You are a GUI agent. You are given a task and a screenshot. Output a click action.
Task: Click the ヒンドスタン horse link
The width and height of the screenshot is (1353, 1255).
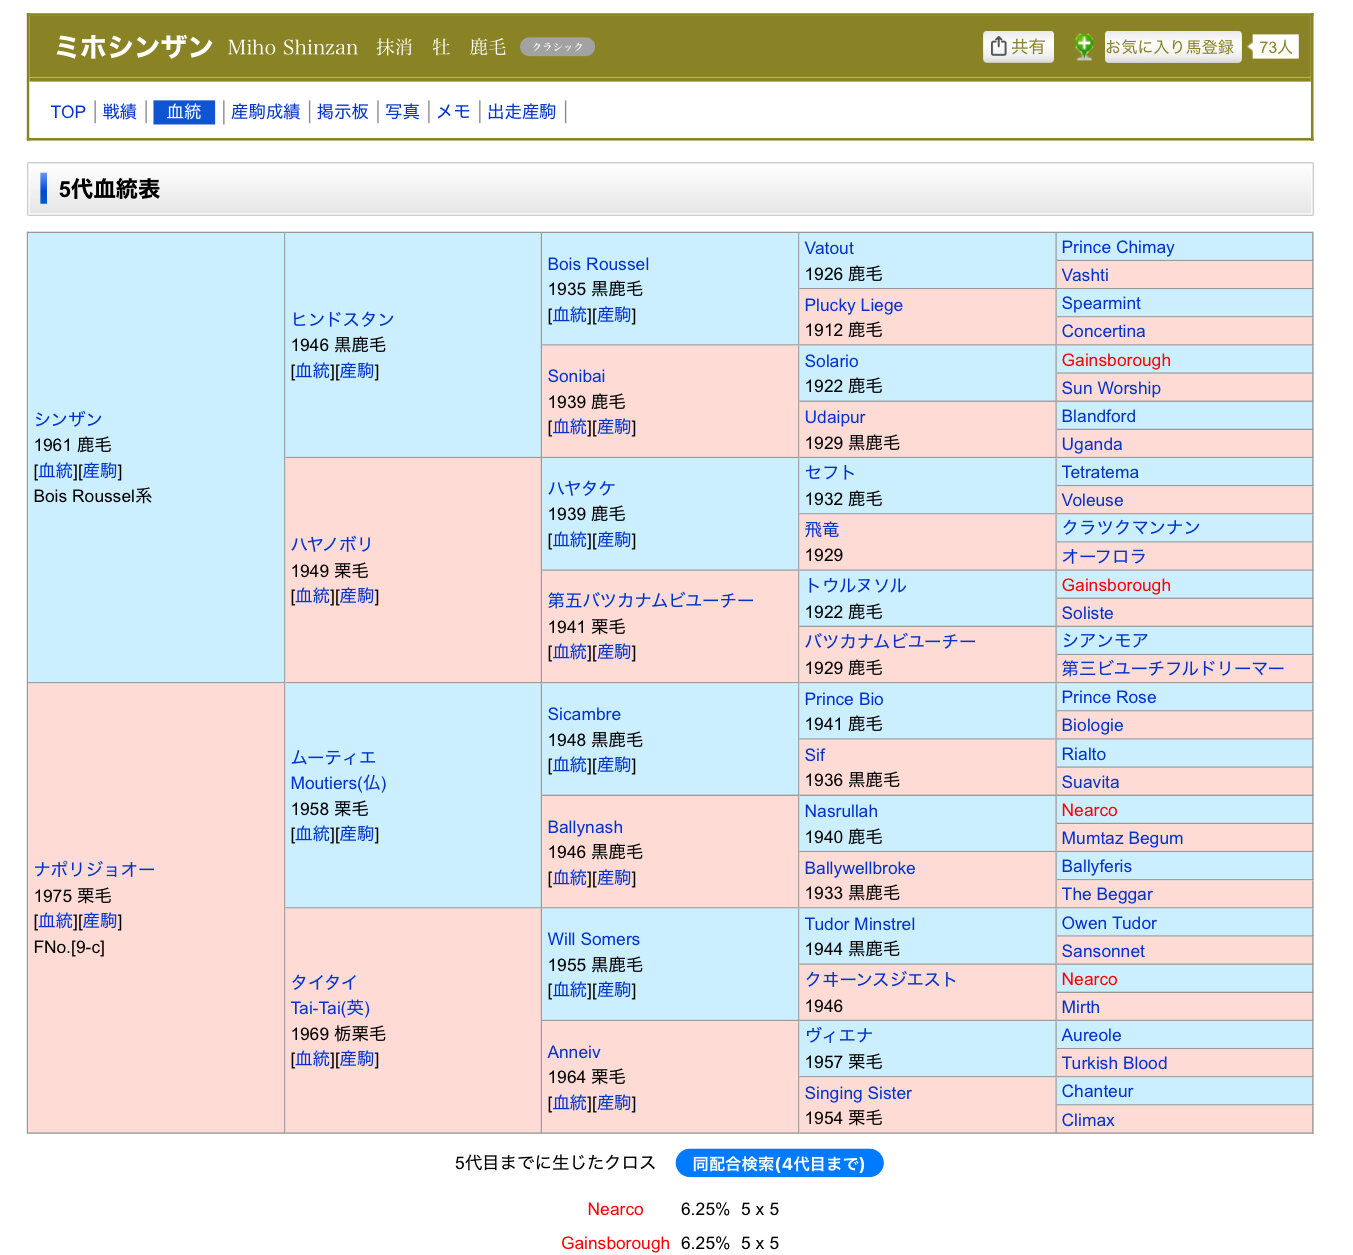tap(342, 319)
